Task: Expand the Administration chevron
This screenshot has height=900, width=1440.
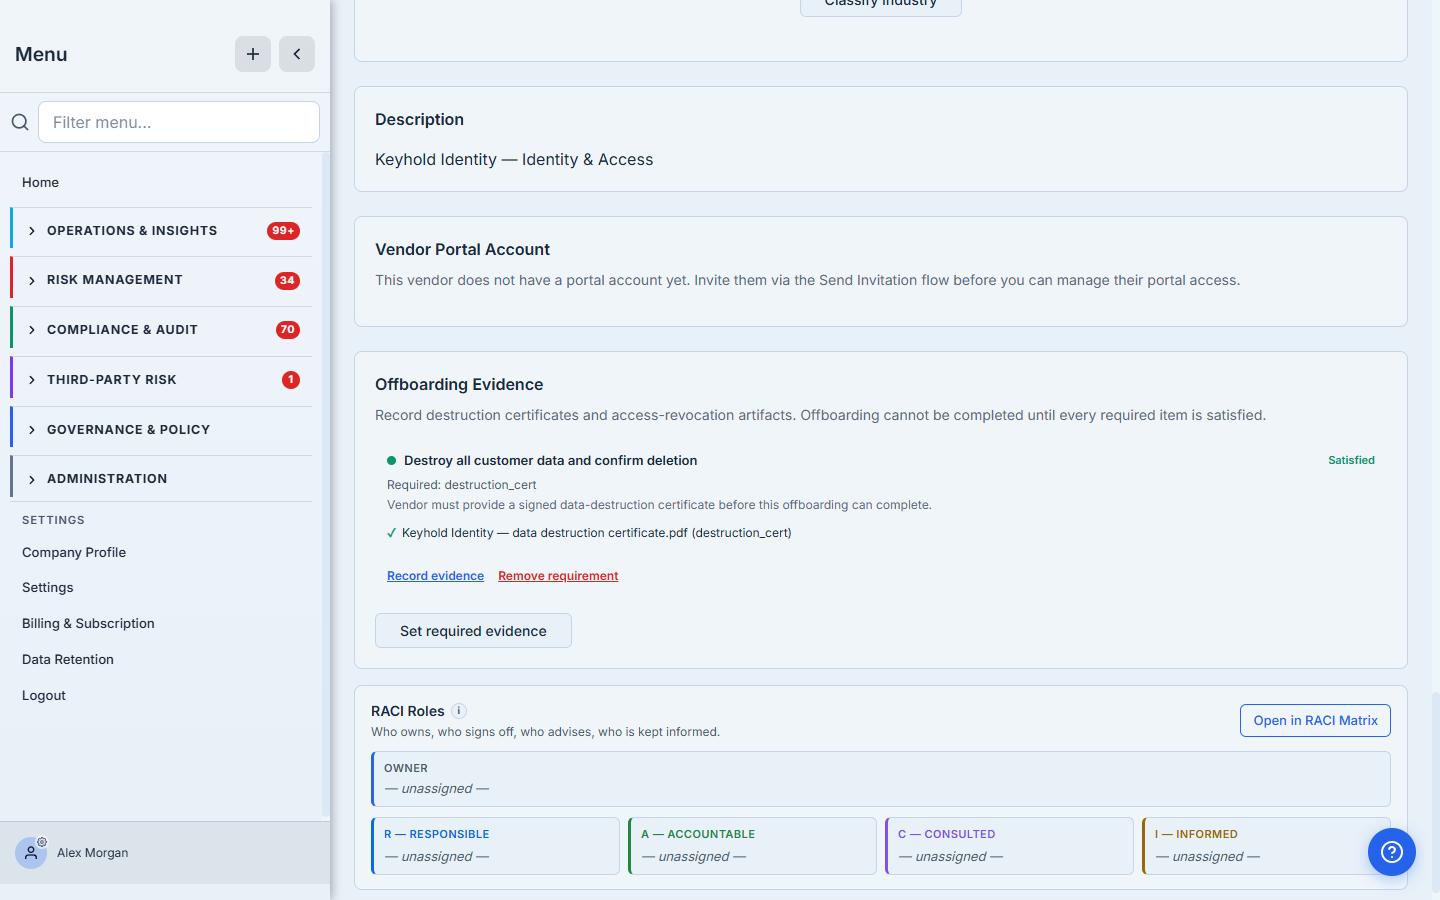Action: (32, 480)
